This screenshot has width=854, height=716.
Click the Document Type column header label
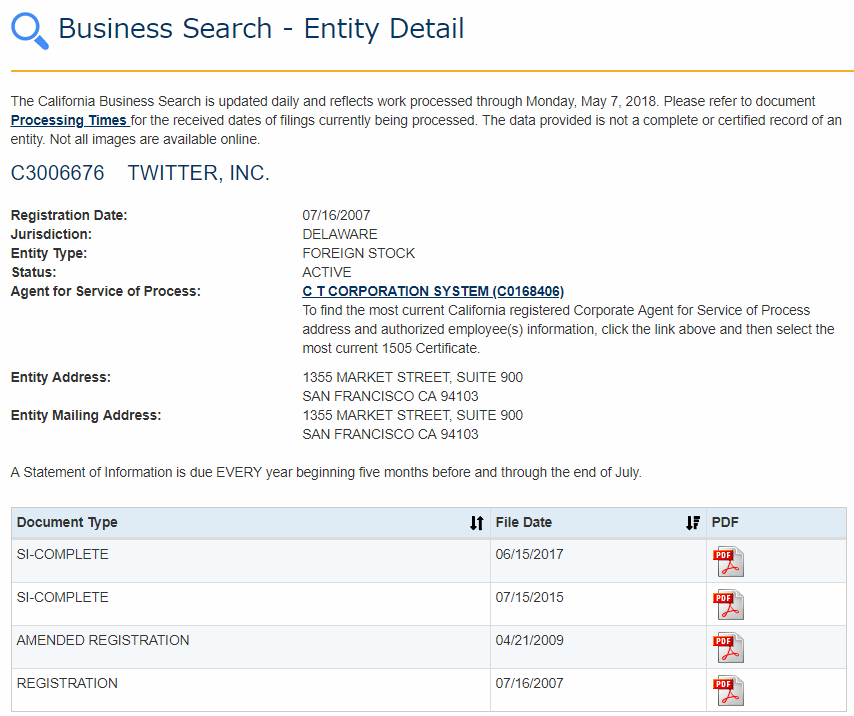point(67,522)
